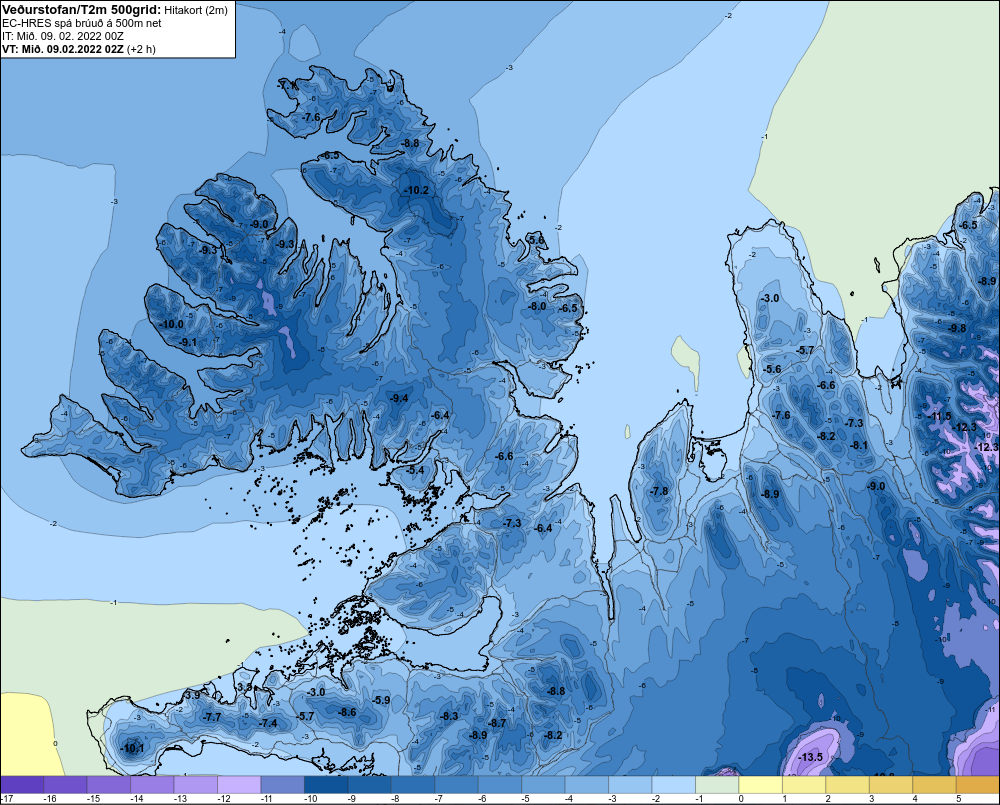Click the -8.0 temperature label

coord(538,306)
